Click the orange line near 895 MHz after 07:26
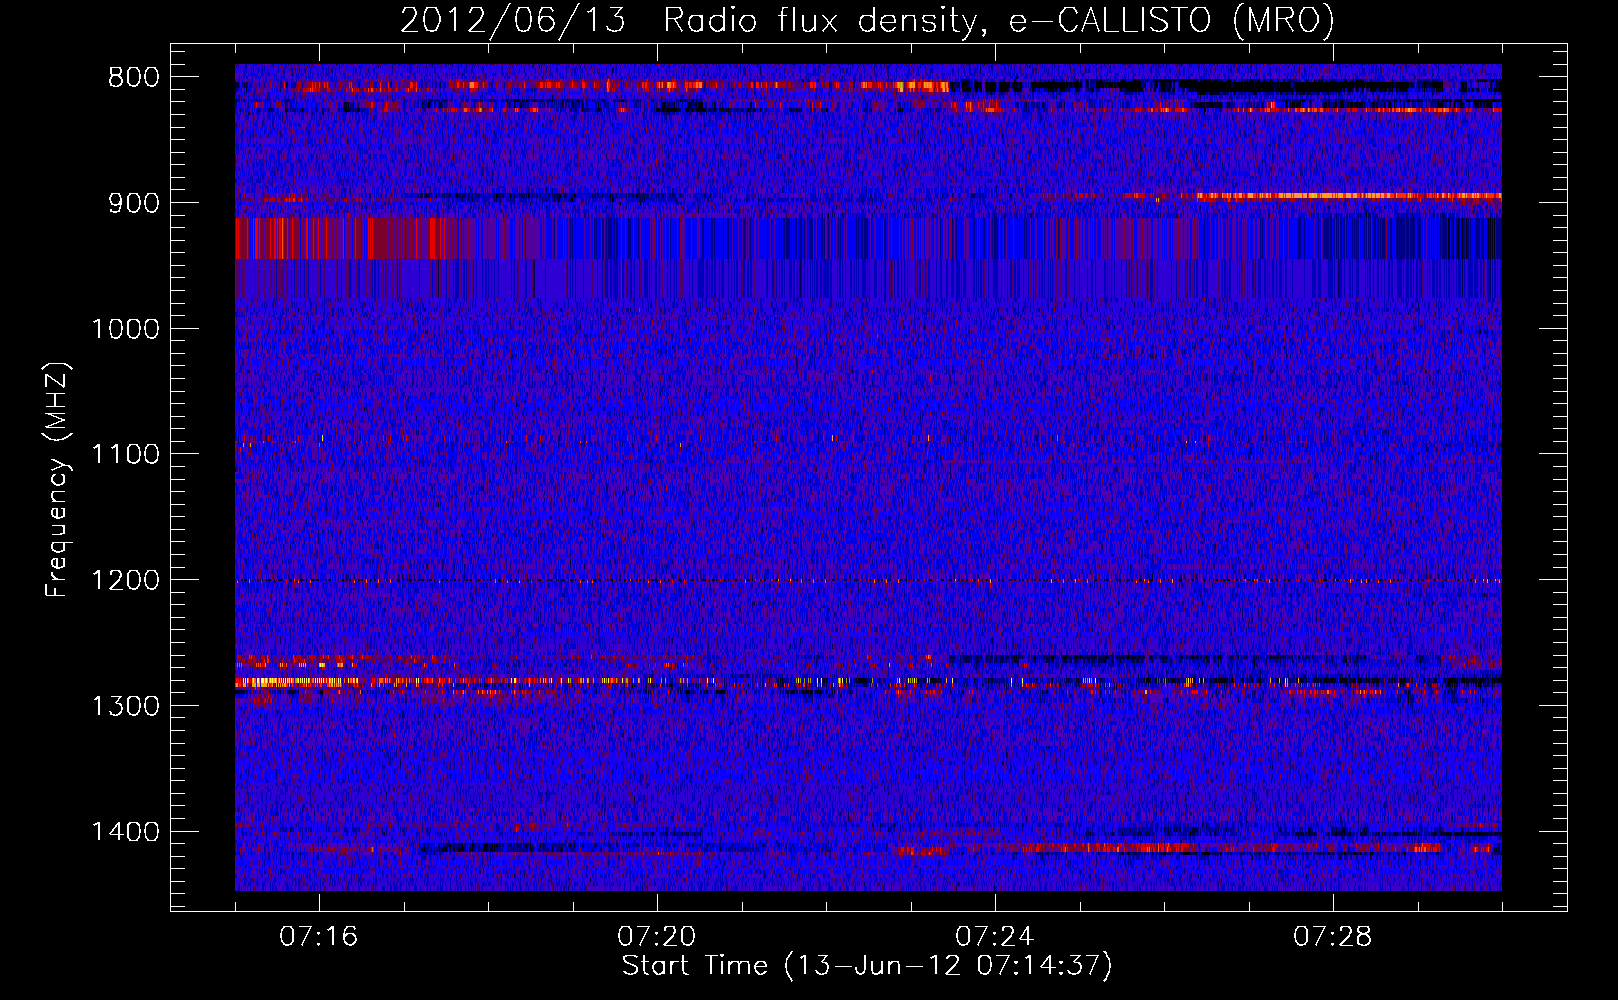1618x1000 pixels. coord(1348,196)
